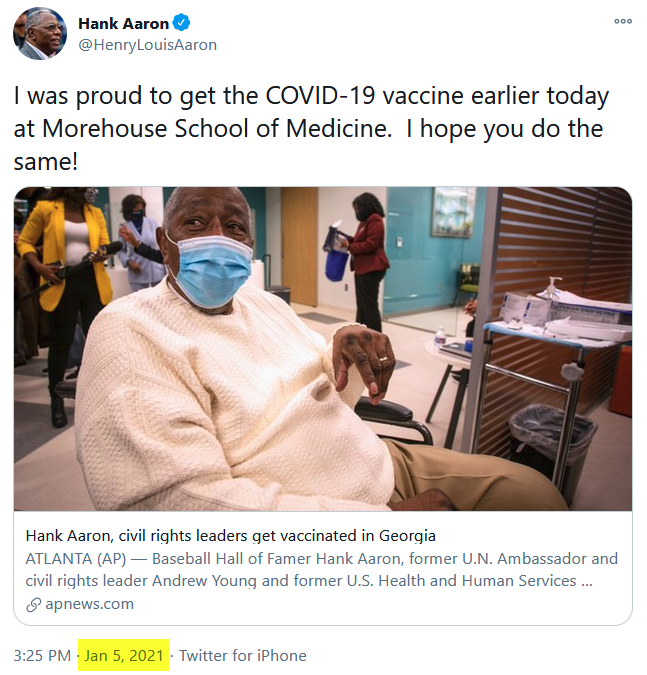The image size is (647, 675).
Task: Open the apnews.com source link
Action: 89,604
